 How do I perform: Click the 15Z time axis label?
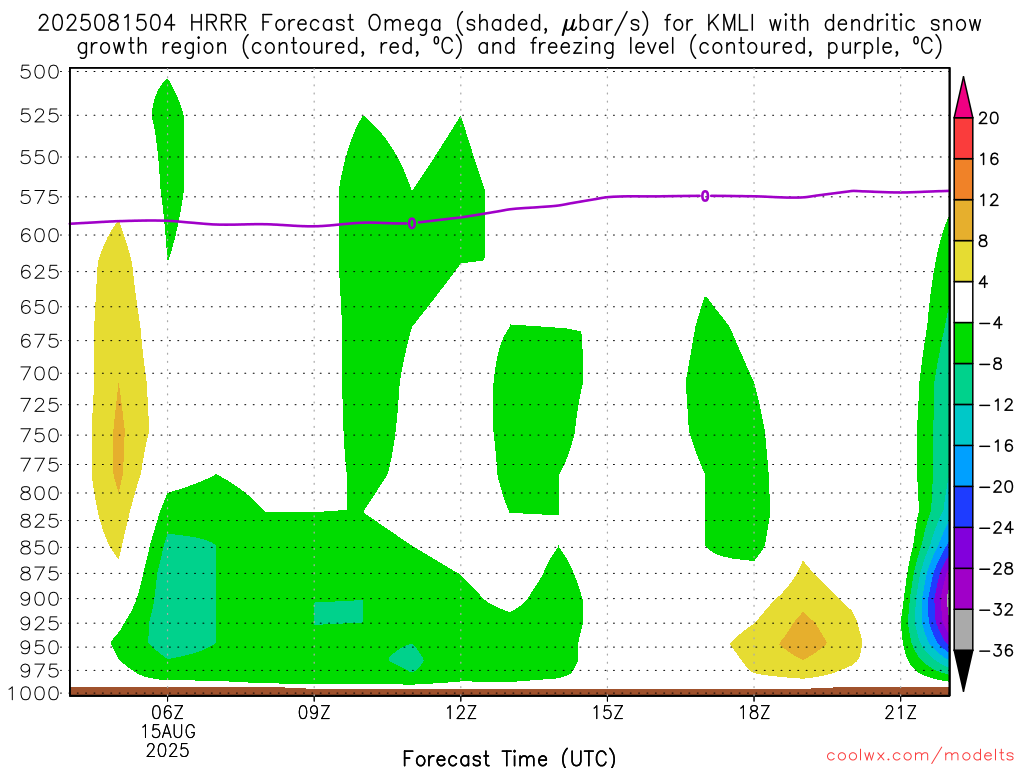point(607,712)
